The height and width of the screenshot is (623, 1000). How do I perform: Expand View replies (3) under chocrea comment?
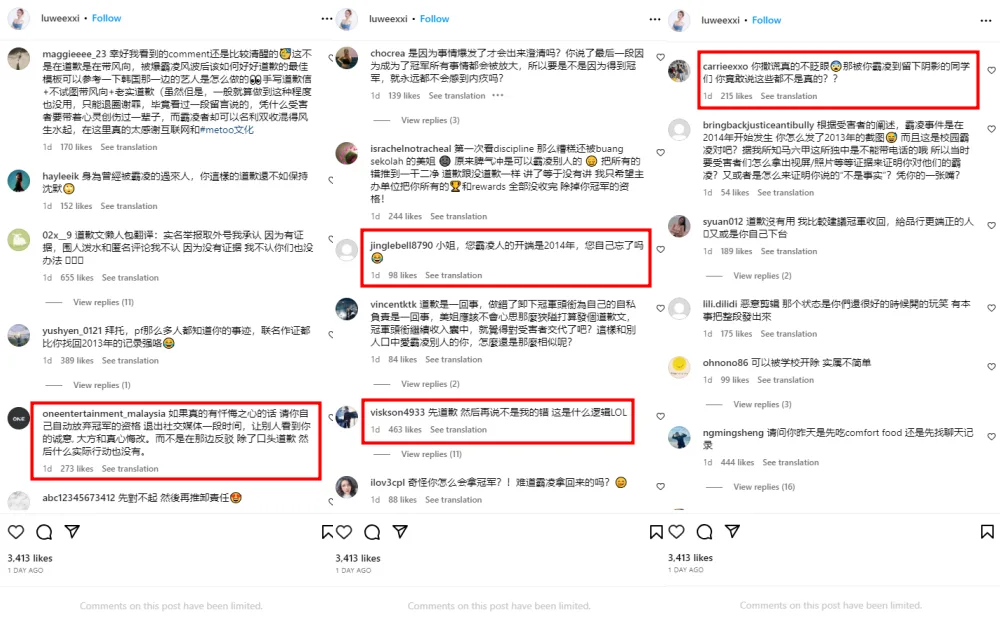[430, 120]
